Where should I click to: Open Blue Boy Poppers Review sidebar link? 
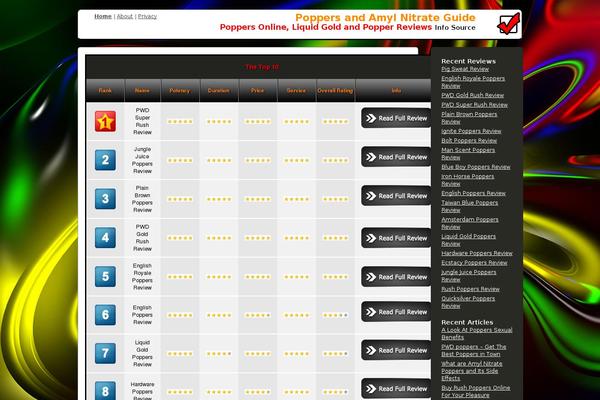pos(476,167)
